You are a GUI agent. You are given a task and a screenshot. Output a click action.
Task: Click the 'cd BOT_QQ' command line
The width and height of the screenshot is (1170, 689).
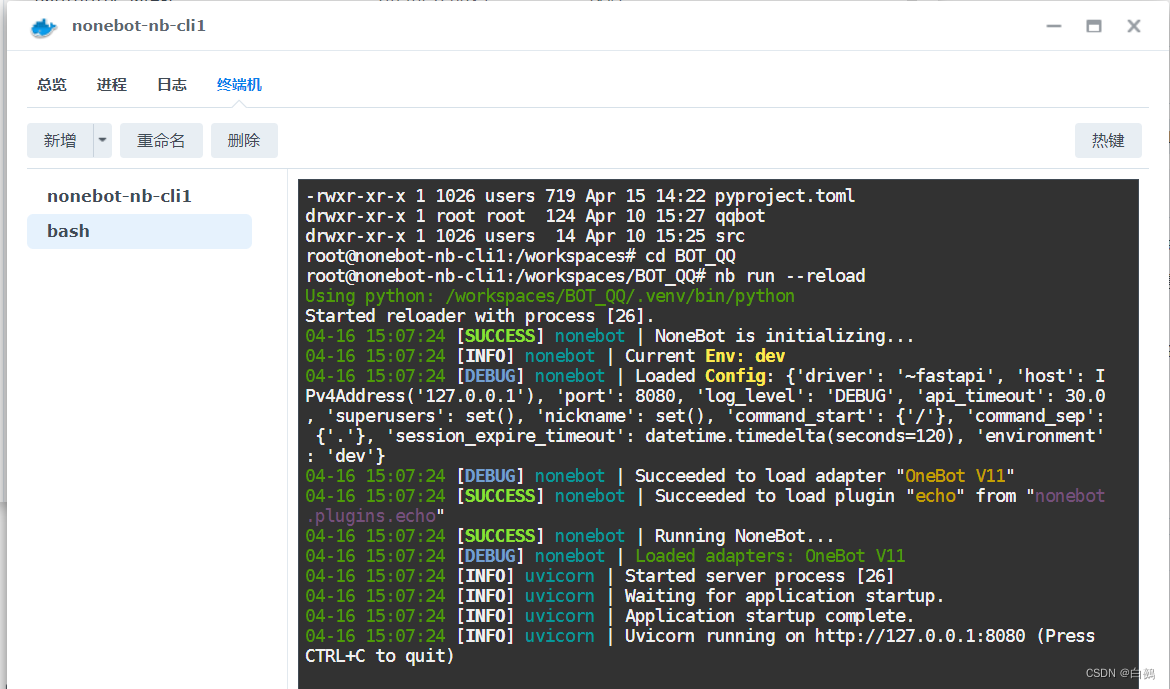point(520,256)
